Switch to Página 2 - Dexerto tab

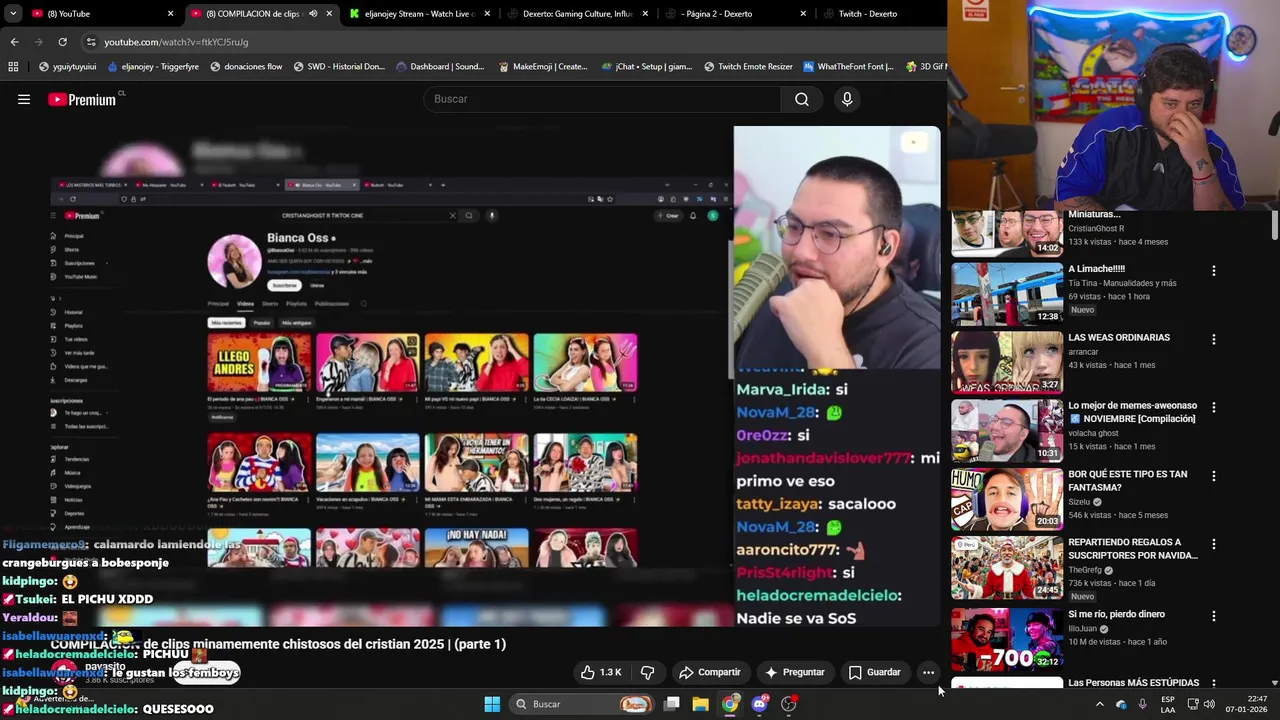coord(735,14)
